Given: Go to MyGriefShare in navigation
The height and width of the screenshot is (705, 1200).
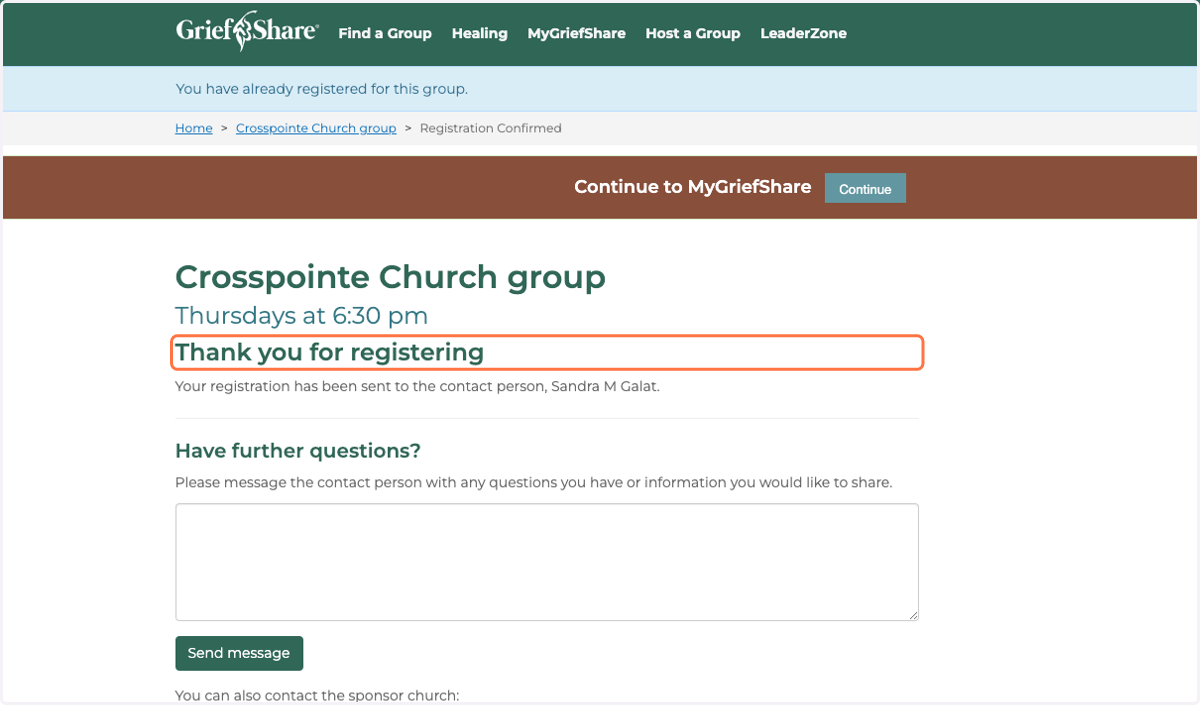Looking at the screenshot, I should [x=576, y=33].
